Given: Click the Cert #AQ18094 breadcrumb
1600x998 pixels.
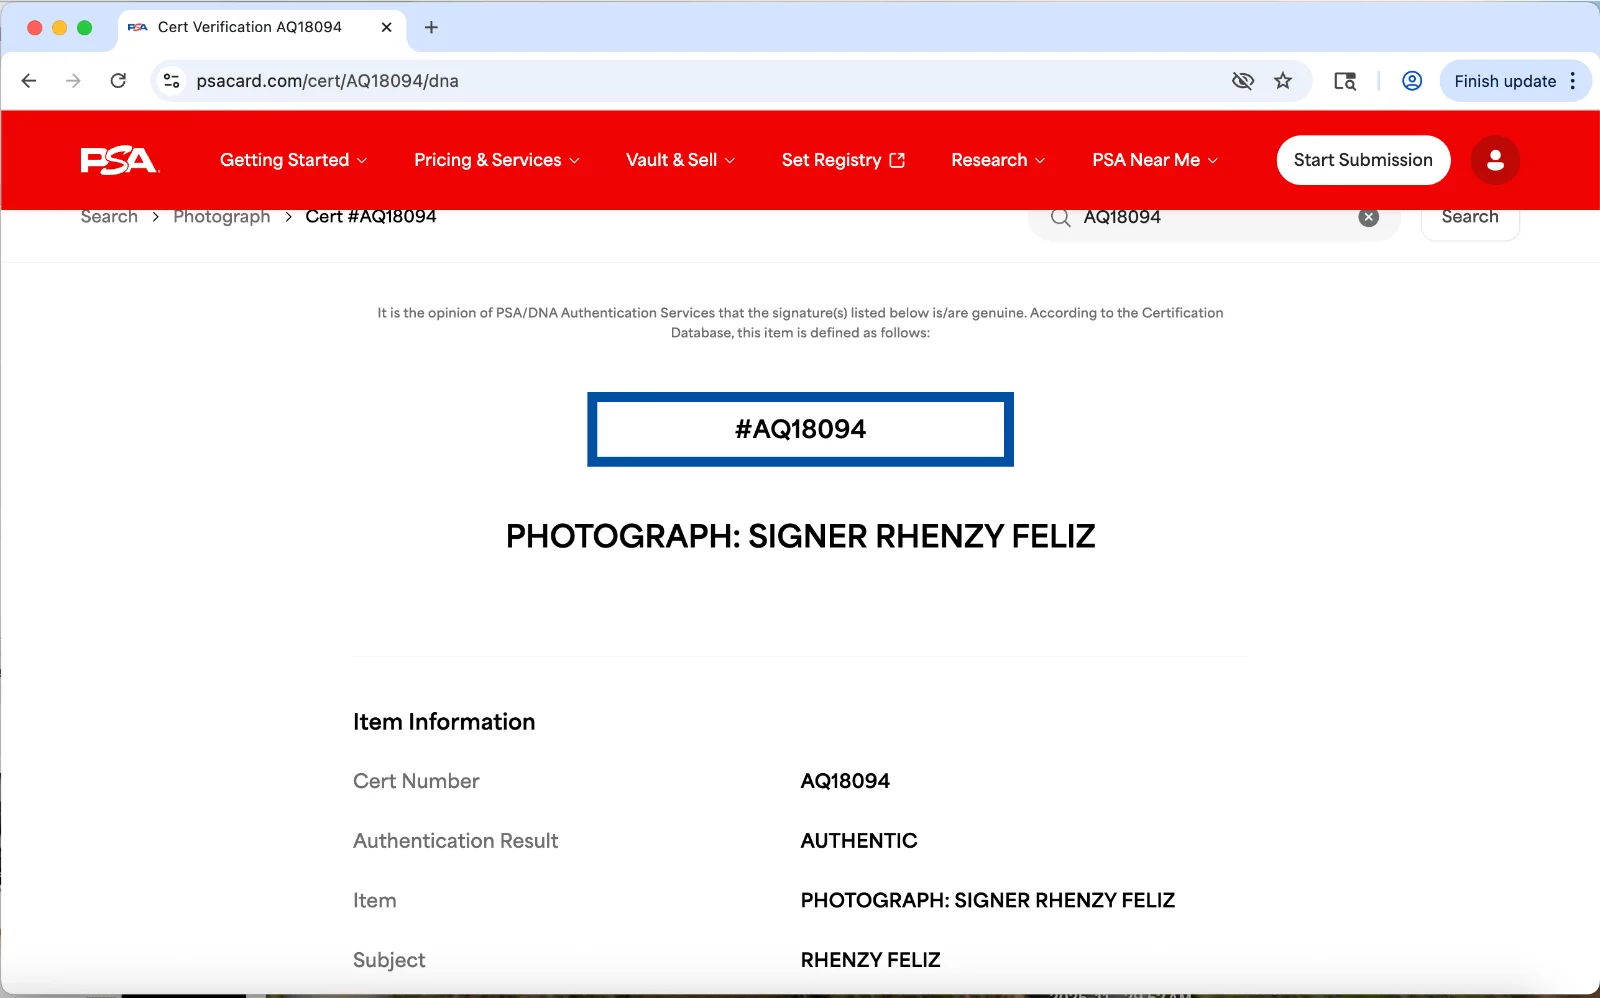Looking at the screenshot, I should (371, 217).
